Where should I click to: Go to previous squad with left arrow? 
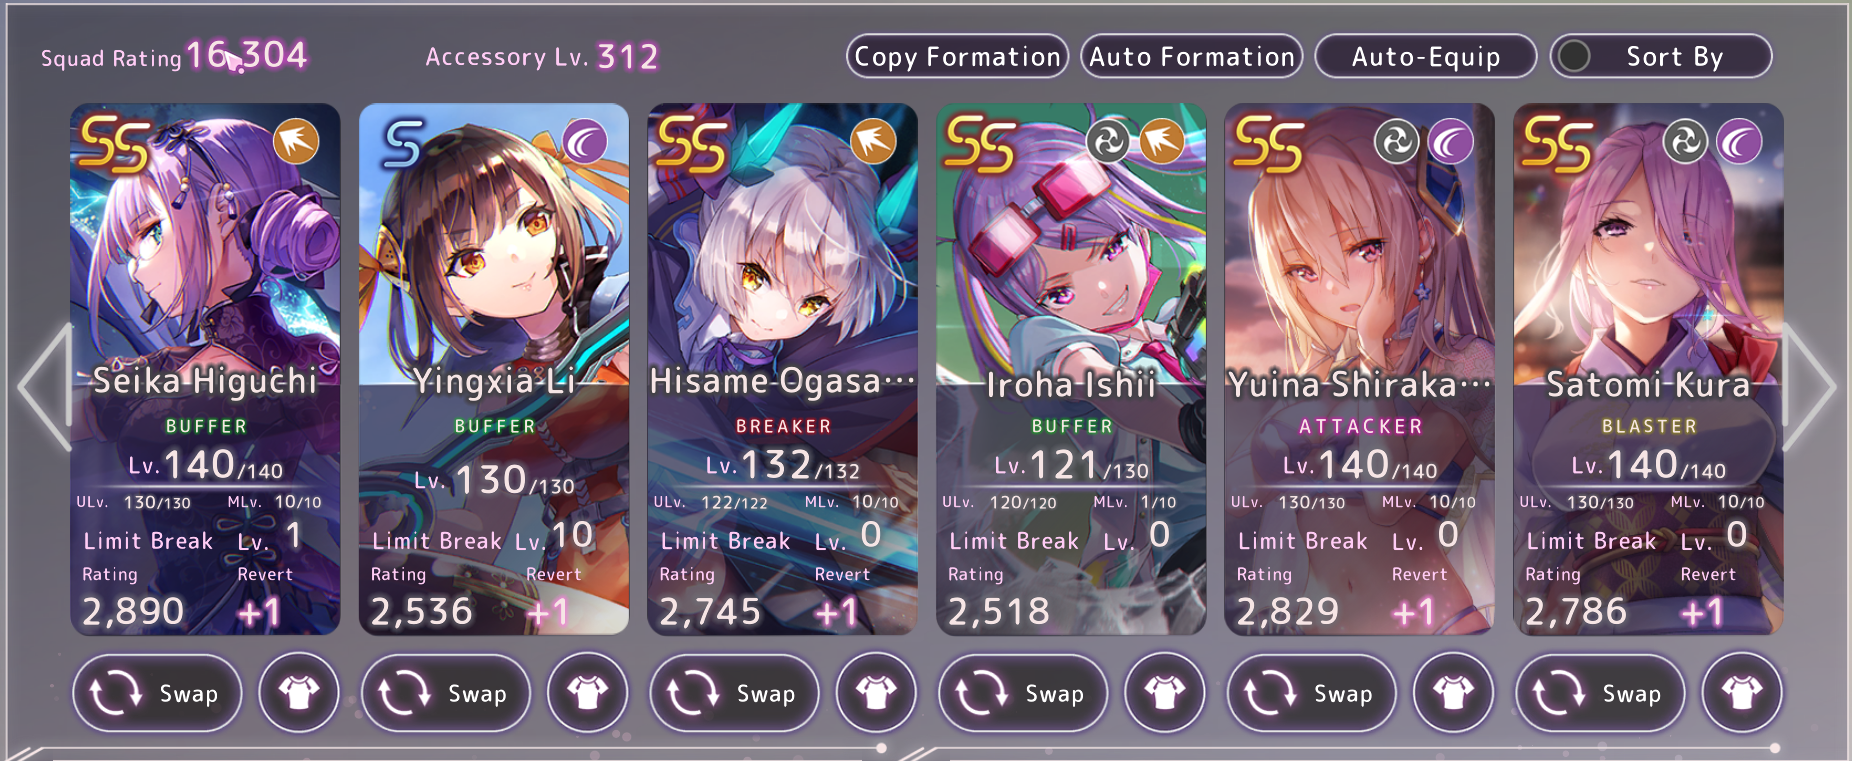(x=44, y=386)
